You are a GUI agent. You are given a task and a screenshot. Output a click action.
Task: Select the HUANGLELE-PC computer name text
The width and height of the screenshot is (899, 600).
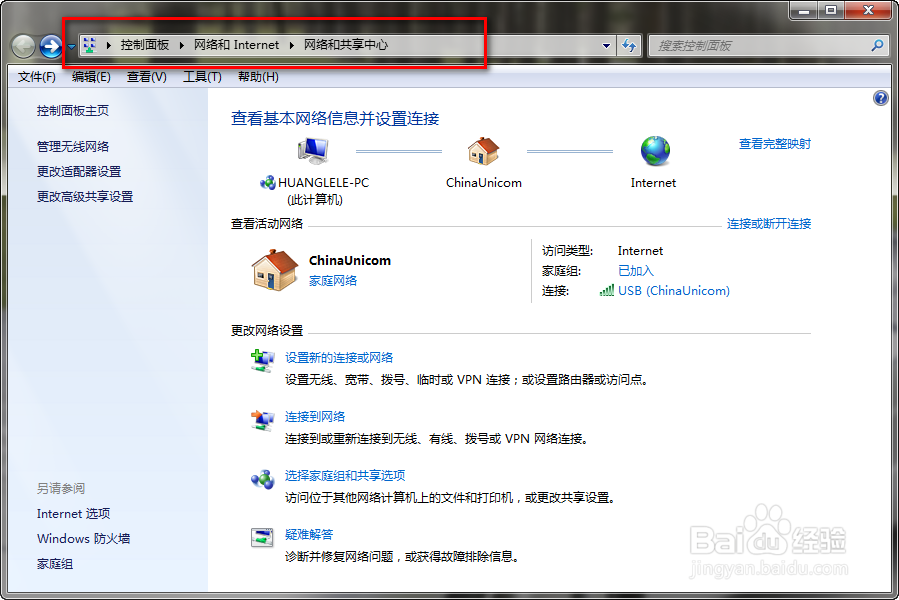pos(323,183)
